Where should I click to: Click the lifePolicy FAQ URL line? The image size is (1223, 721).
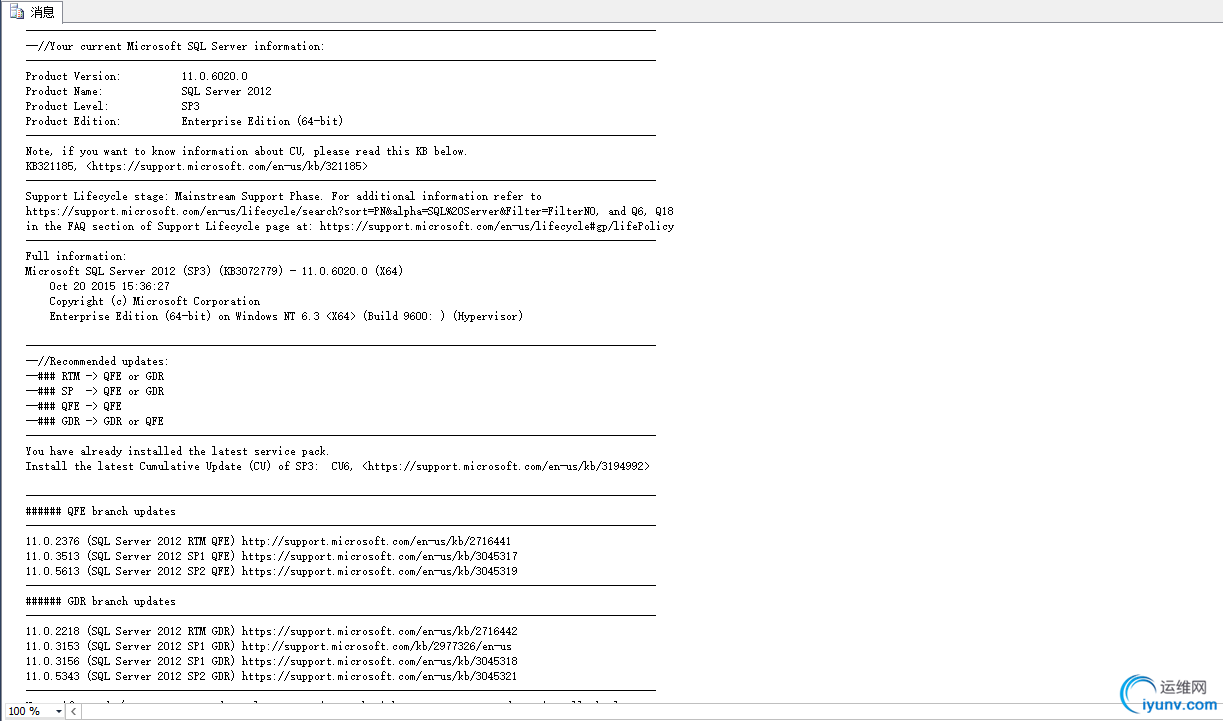350,226
